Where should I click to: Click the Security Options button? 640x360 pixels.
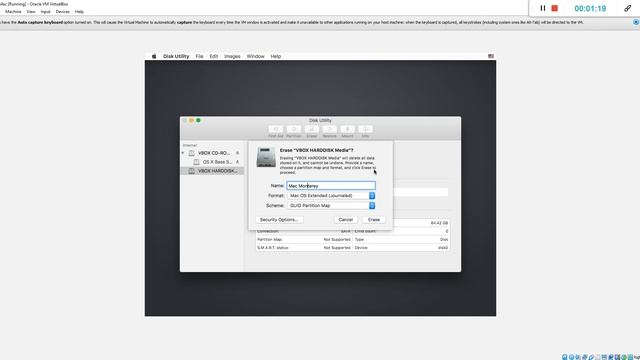coord(279,220)
